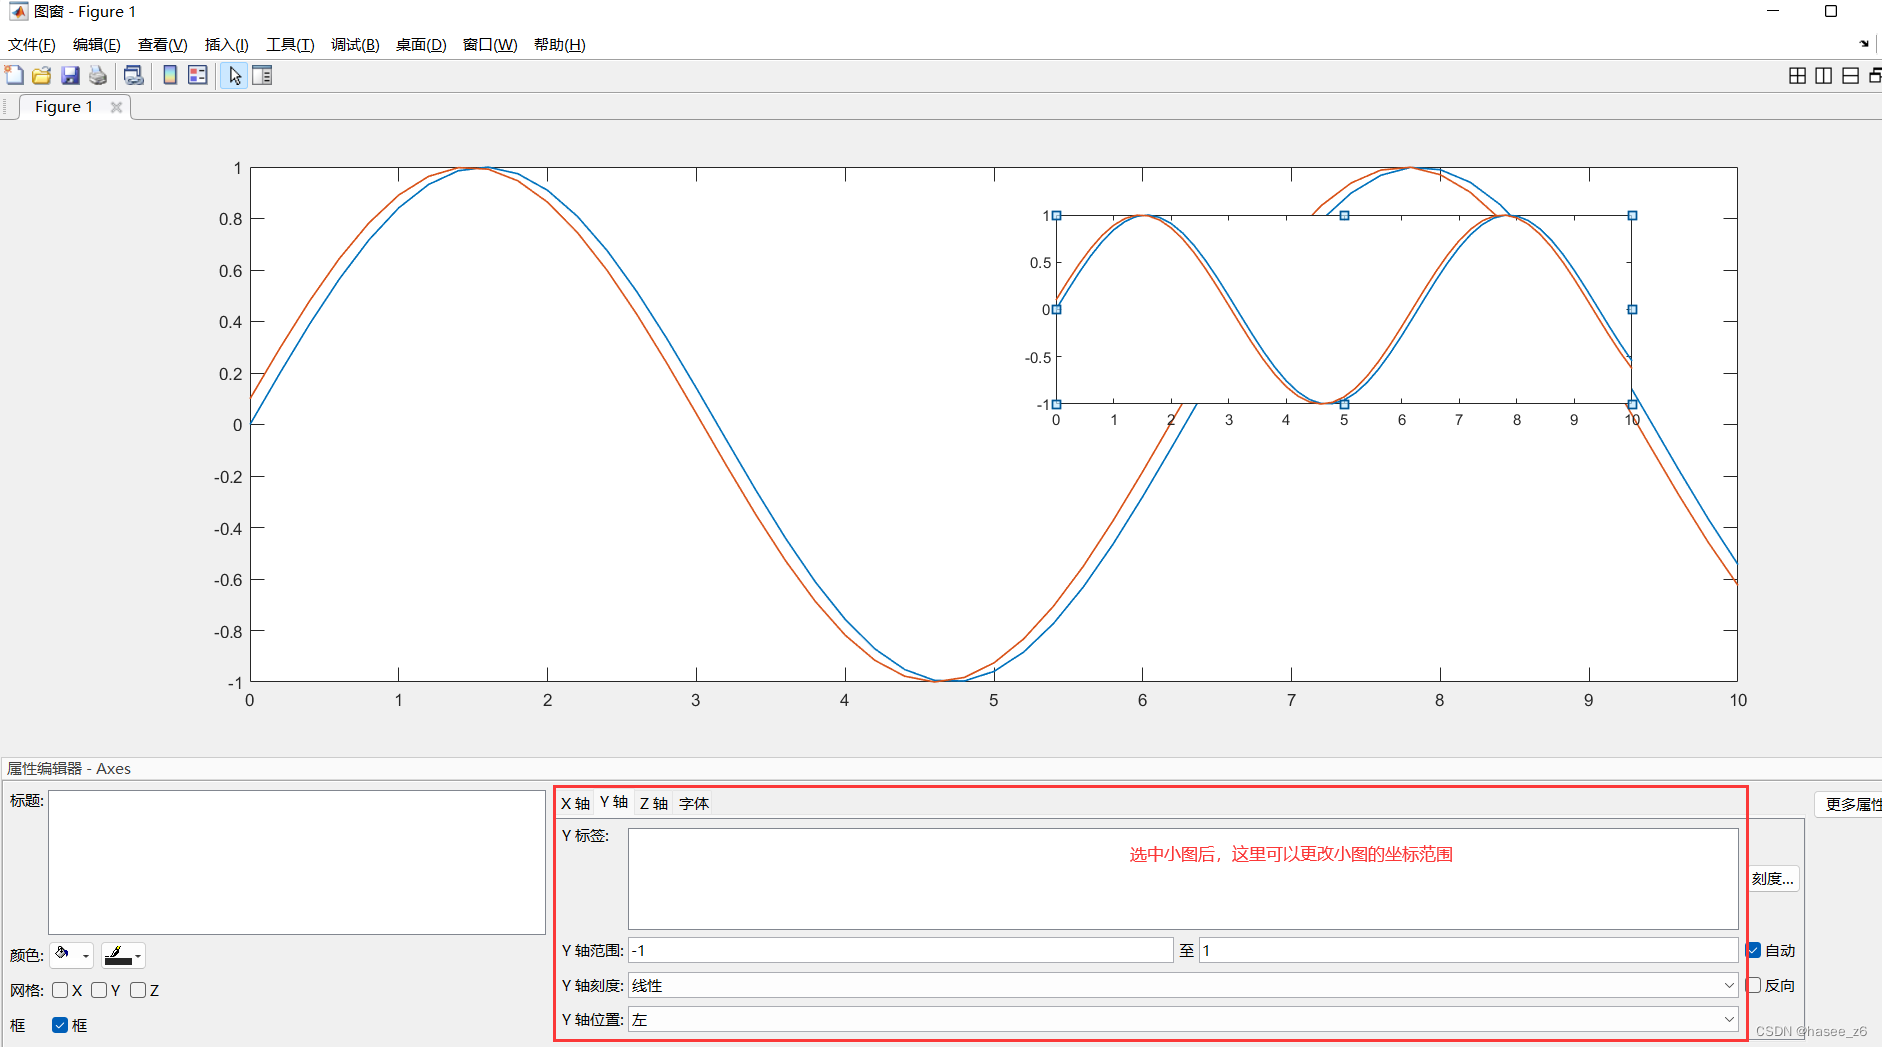
Task: Switch to the Y 轴 tab
Action: click(614, 802)
